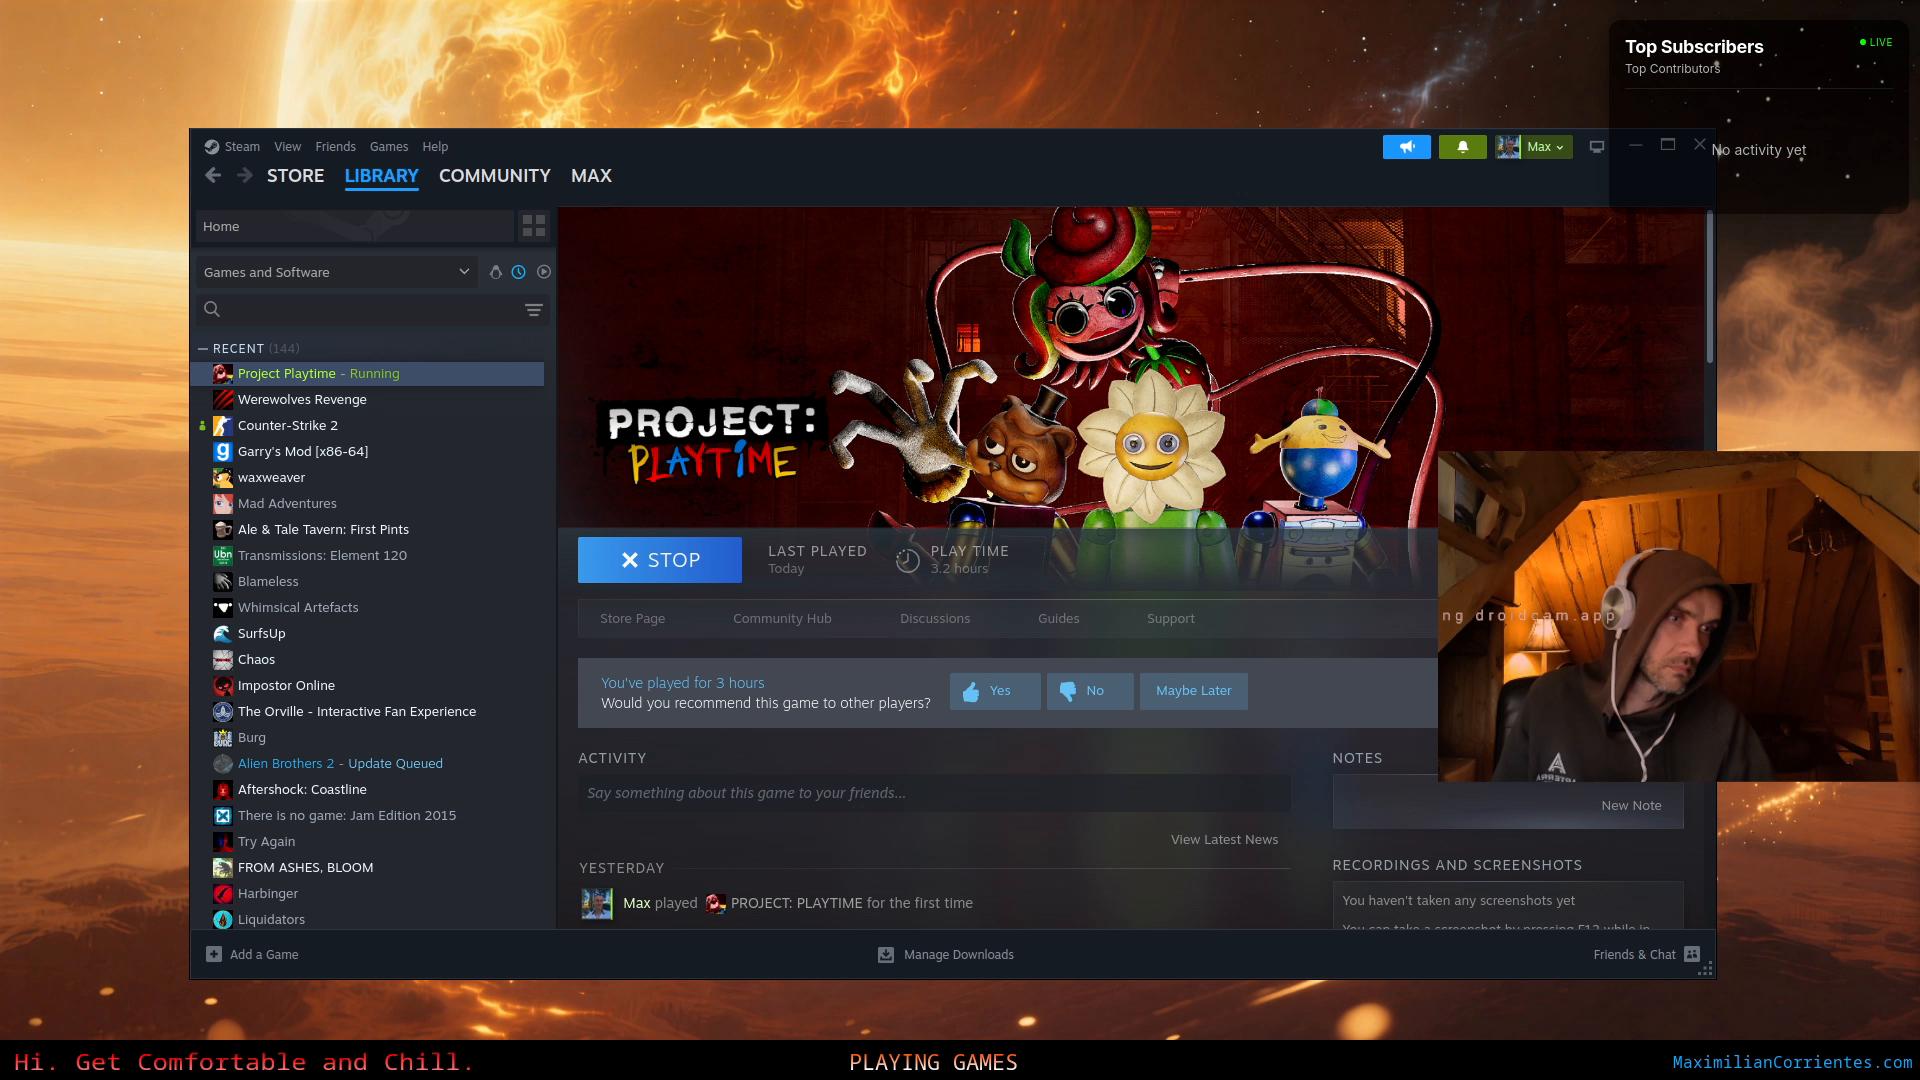The image size is (1920, 1080).
Task: Click the Maybe Later button
Action: (x=1194, y=691)
